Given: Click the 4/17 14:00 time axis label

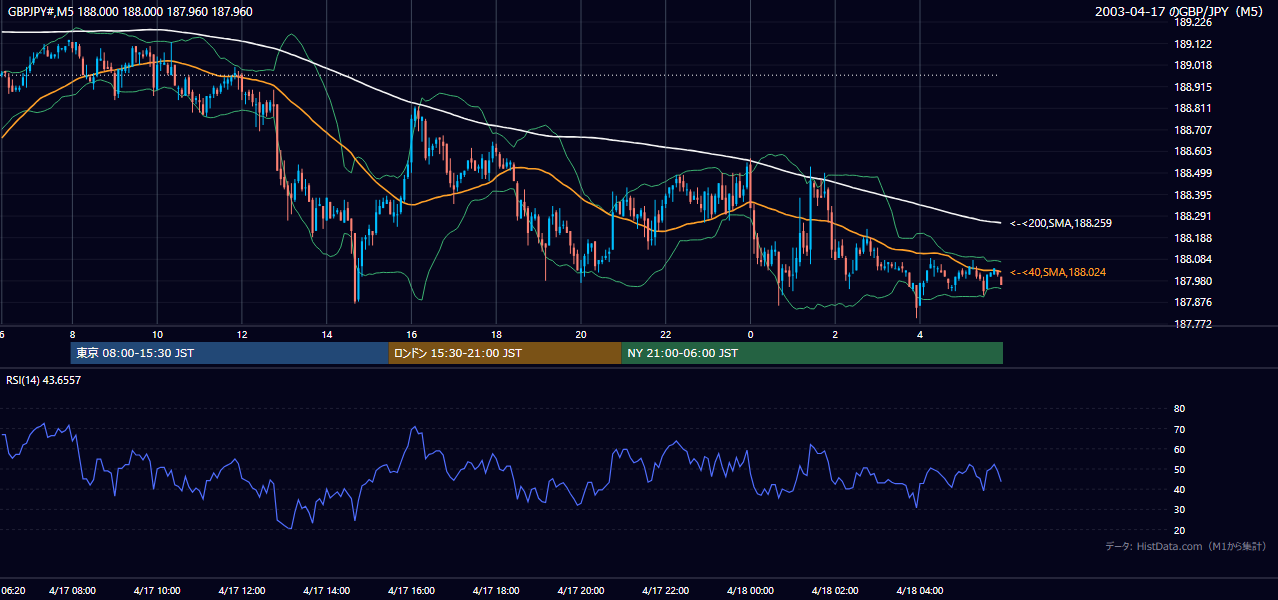Looking at the screenshot, I should pyautogui.click(x=326, y=591).
